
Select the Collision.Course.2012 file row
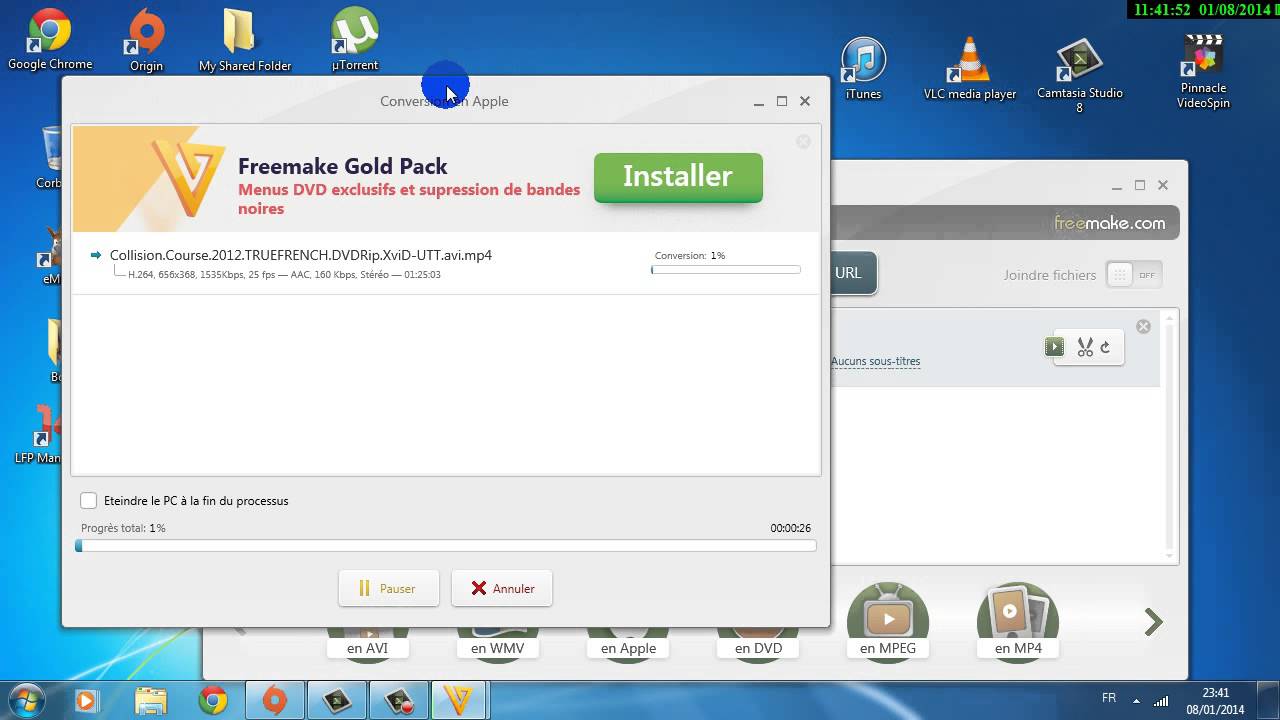click(446, 264)
